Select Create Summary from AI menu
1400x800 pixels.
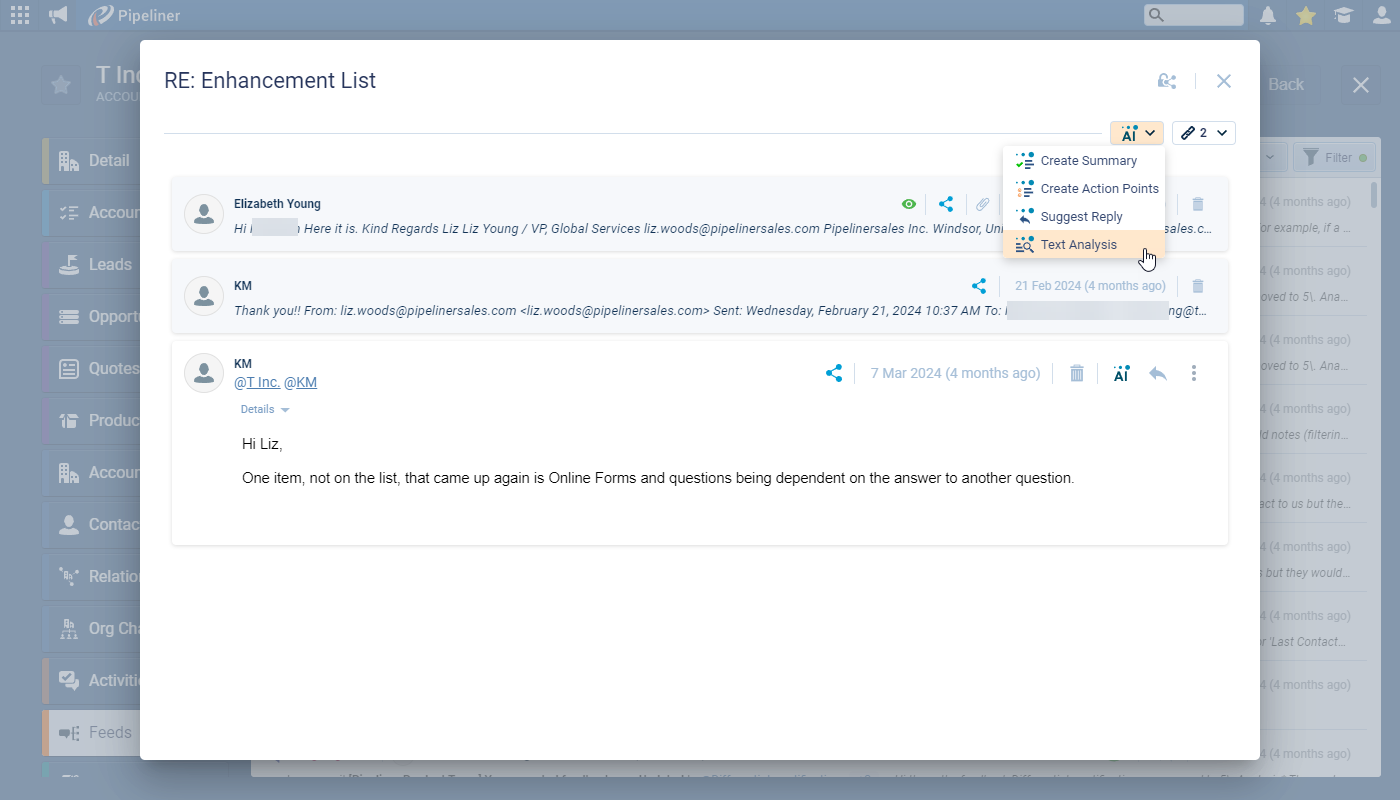[x=1088, y=161]
